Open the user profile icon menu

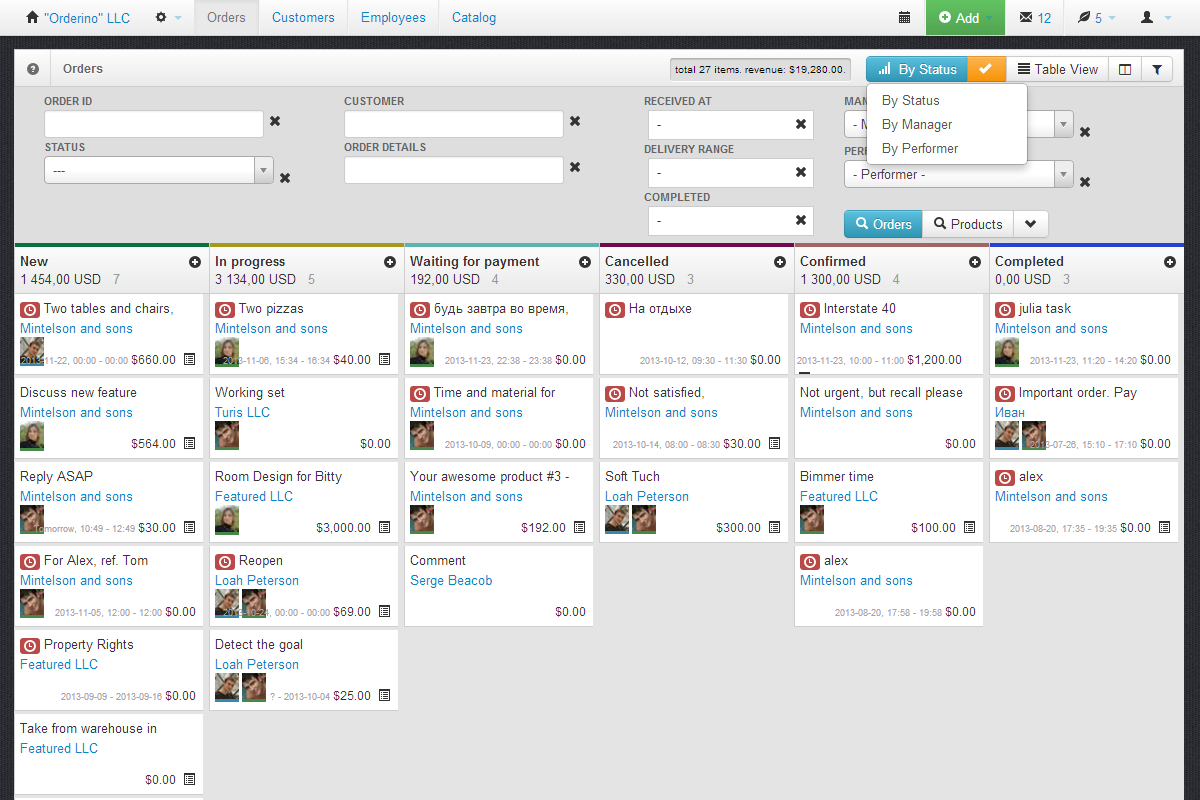coord(1156,18)
